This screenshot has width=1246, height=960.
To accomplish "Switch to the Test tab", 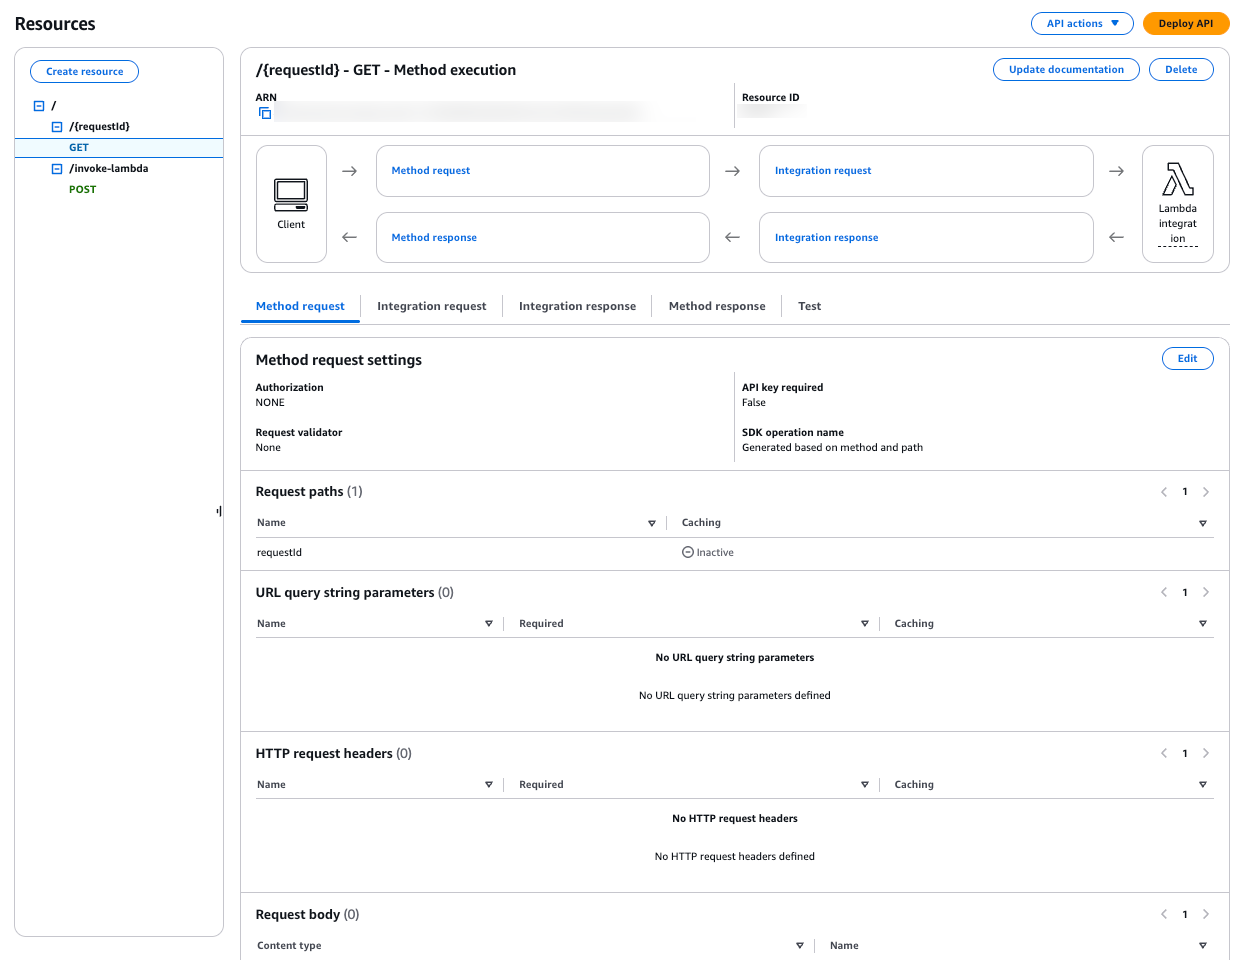I will point(809,306).
